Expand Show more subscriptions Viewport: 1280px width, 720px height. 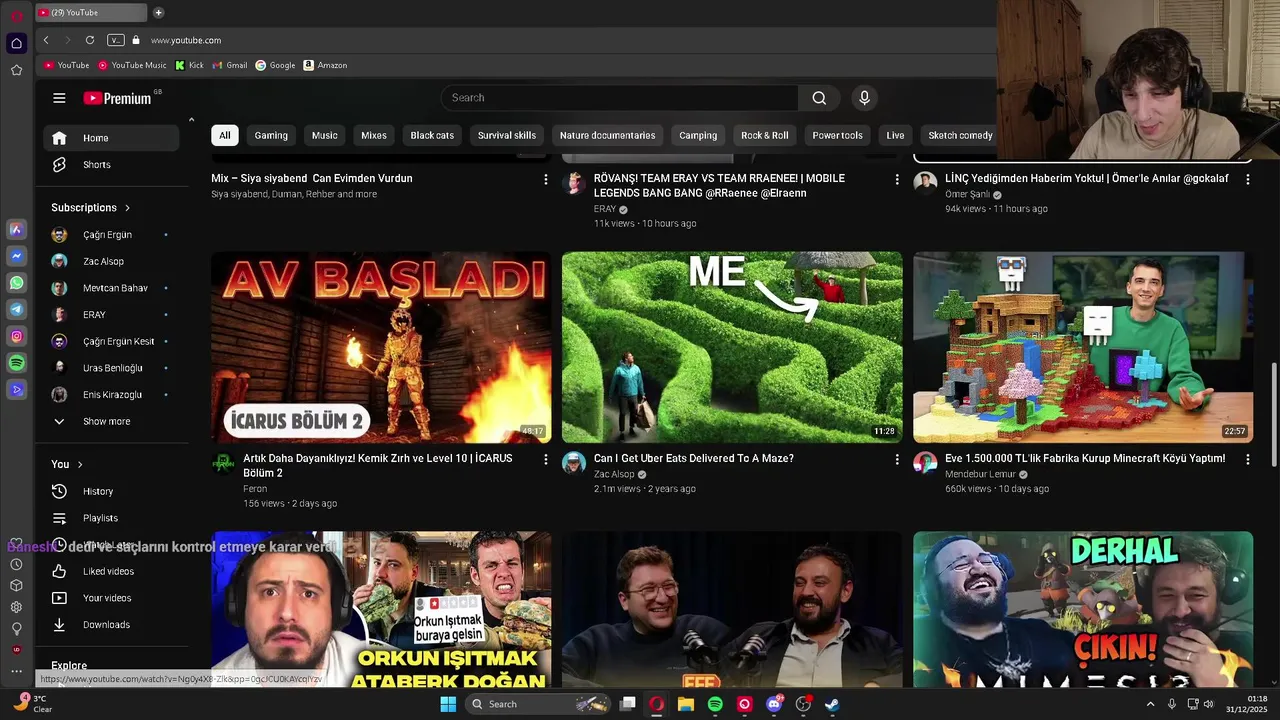pyautogui.click(x=110, y=421)
